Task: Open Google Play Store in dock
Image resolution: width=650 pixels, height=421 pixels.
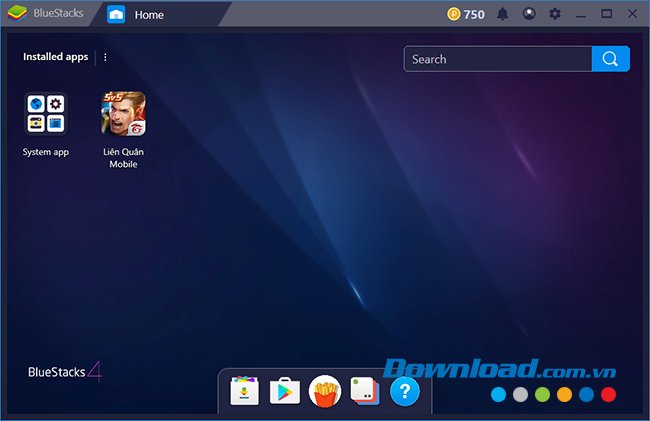Action: coord(285,390)
